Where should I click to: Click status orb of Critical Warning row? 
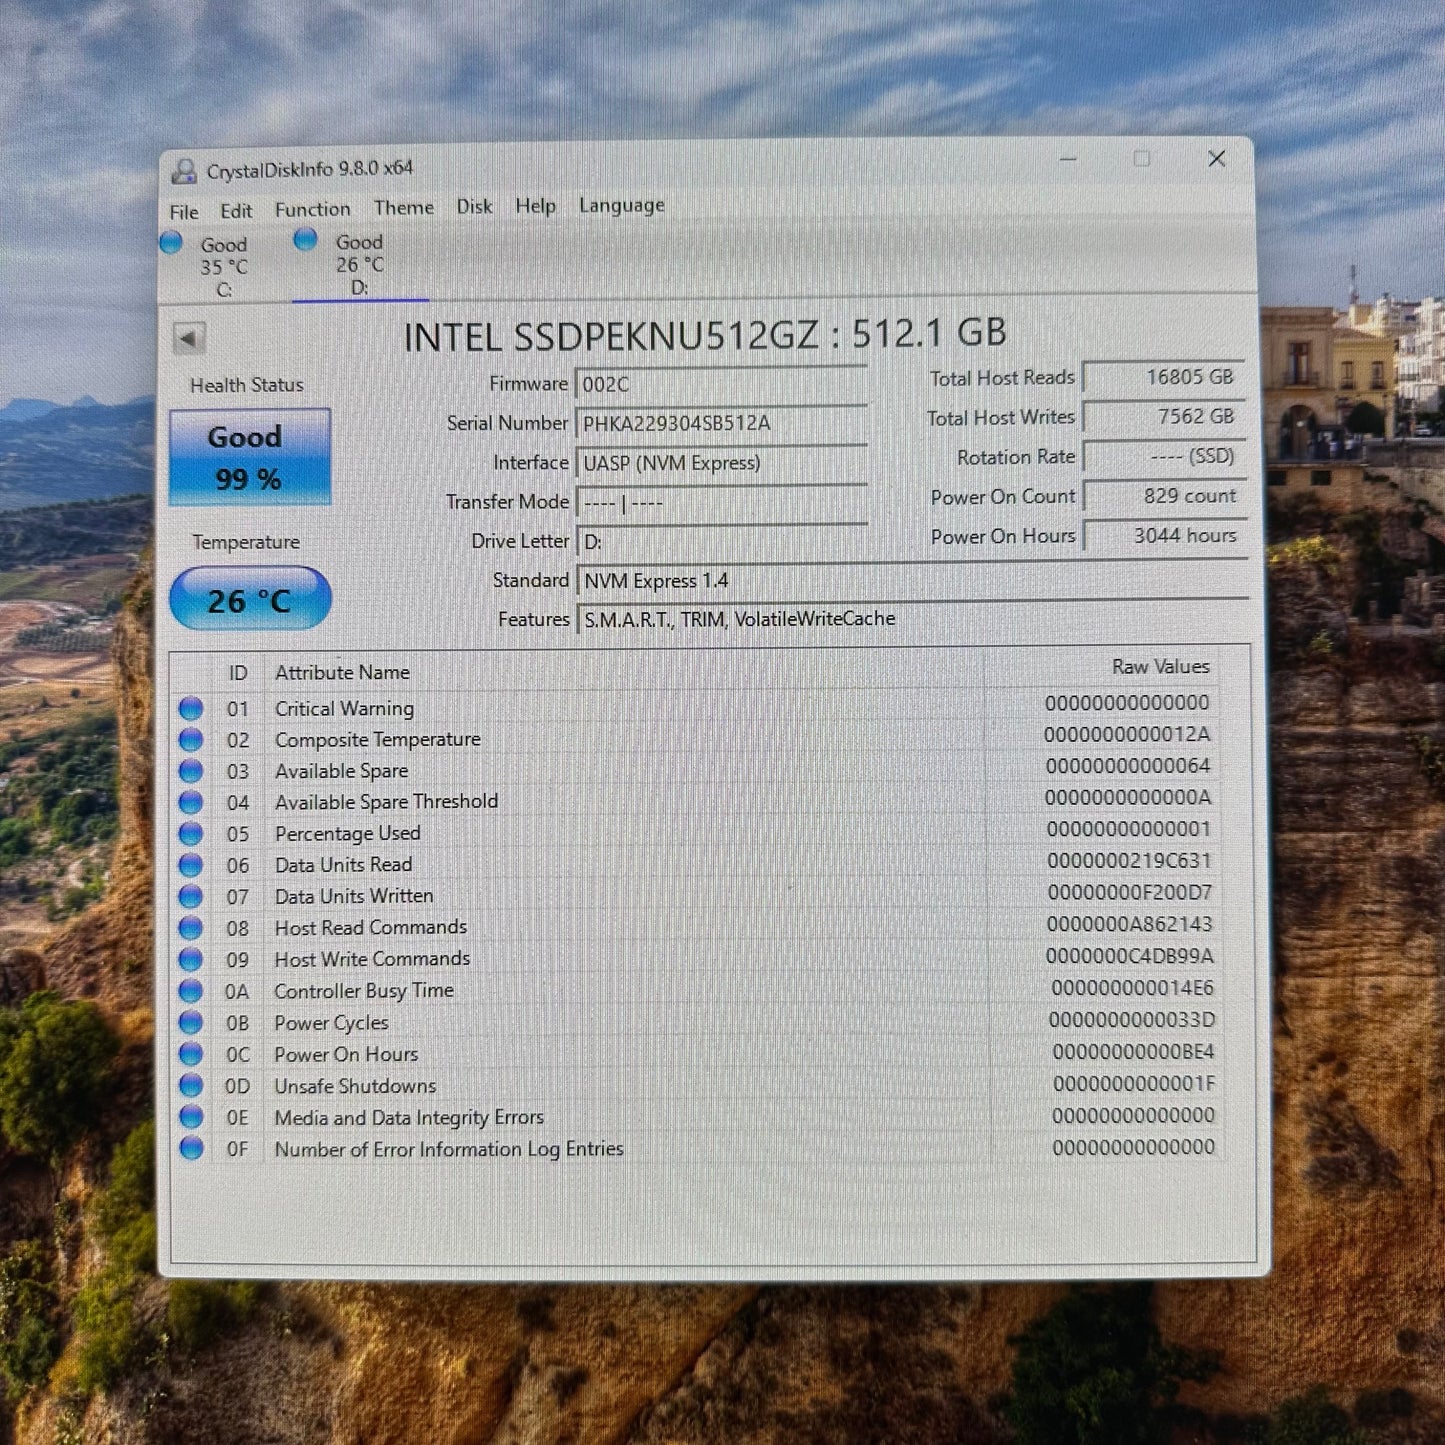(190, 709)
